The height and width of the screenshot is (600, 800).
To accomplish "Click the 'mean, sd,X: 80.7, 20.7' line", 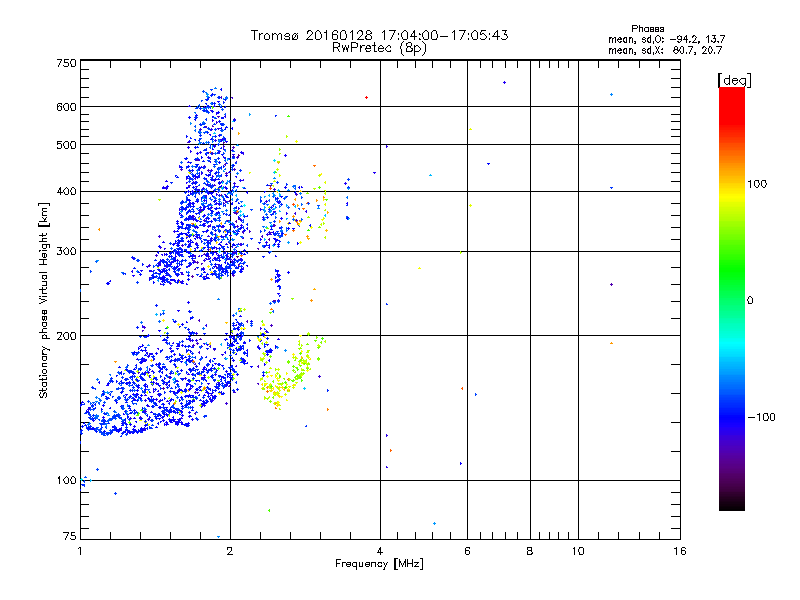I will click(x=665, y=50).
